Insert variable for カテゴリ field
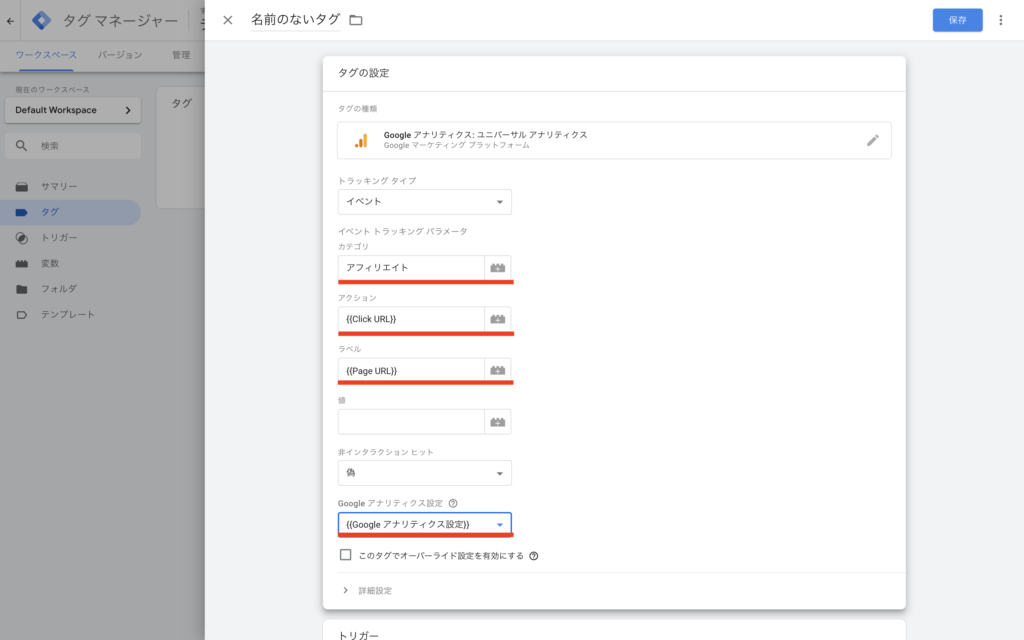The image size is (1024, 640). (x=498, y=268)
